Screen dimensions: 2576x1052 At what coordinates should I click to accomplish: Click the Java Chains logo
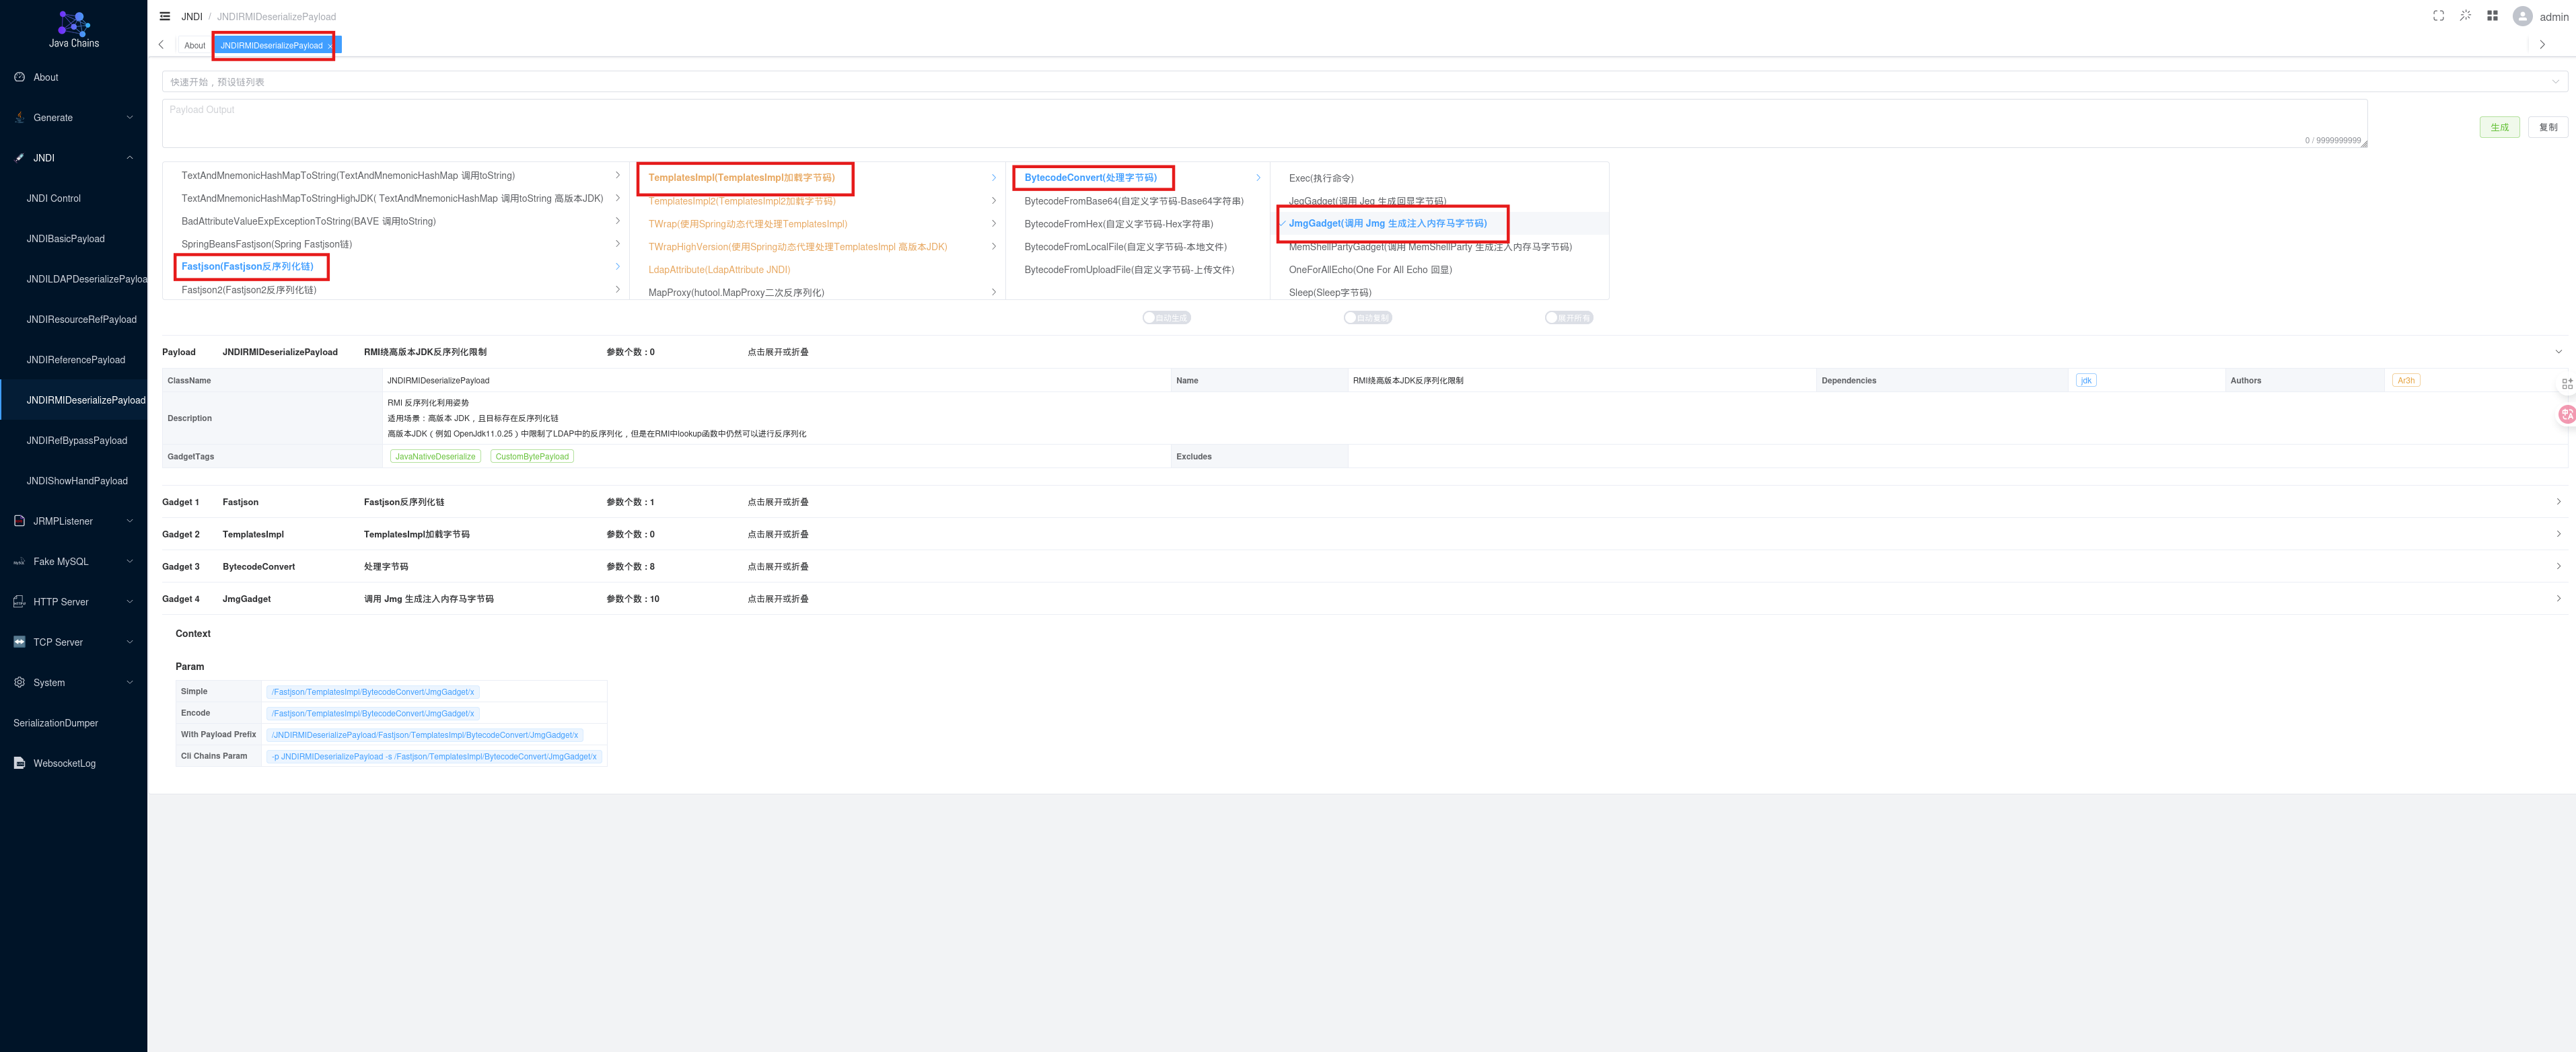tap(74, 28)
